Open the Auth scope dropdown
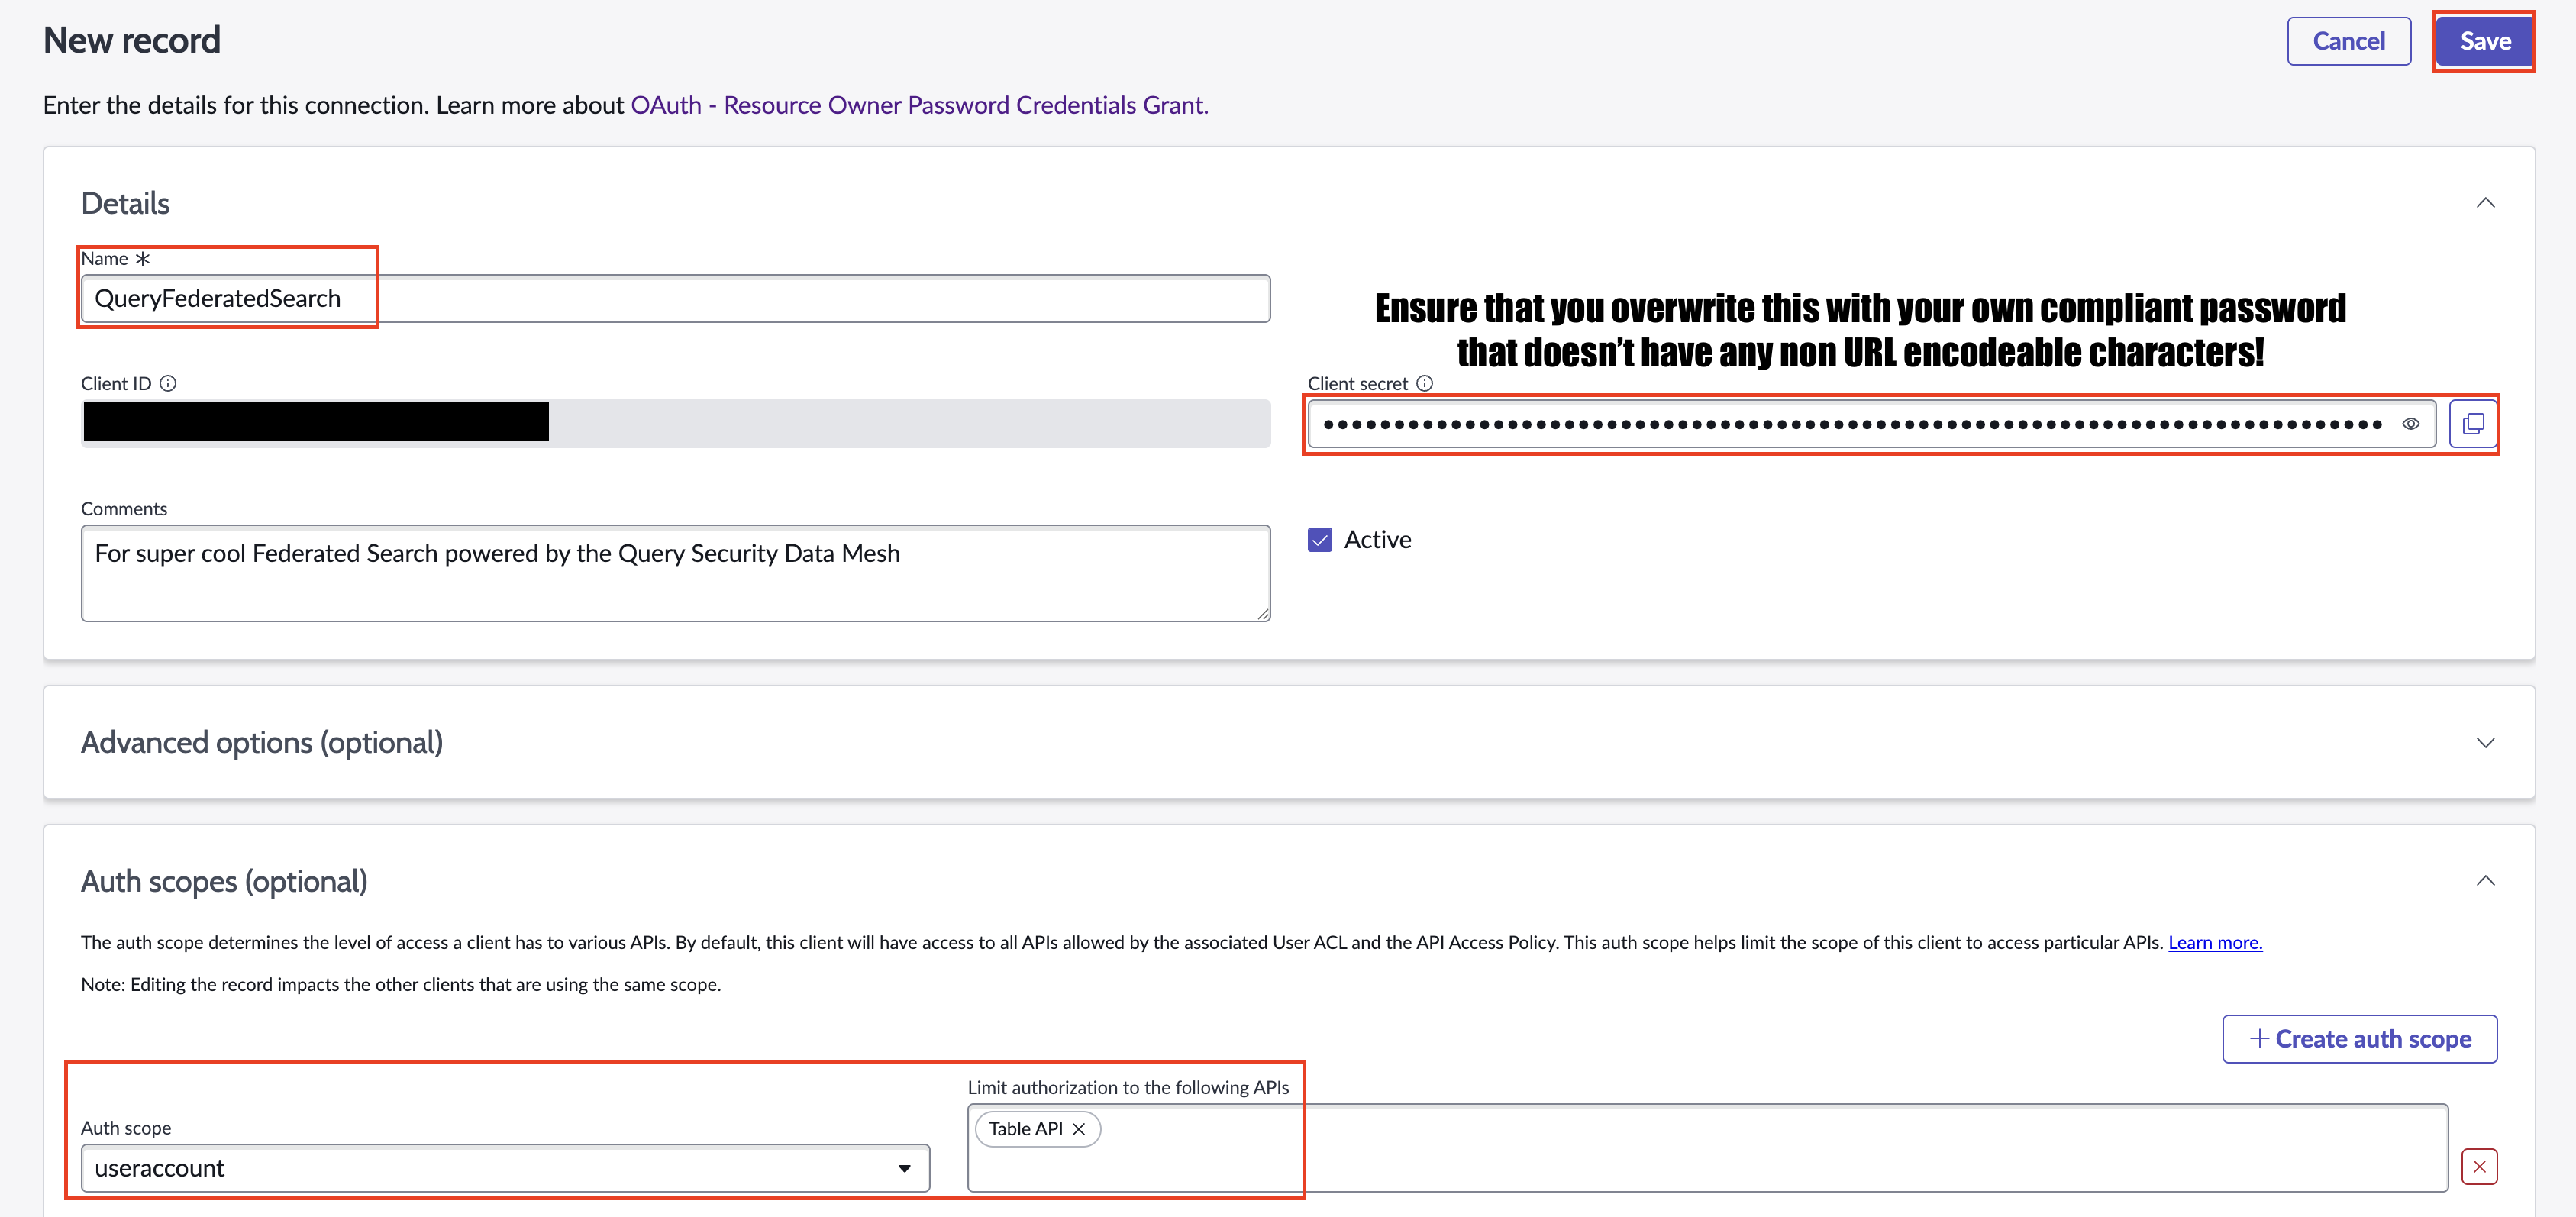The width and height of the screenshot is (2576, 1217). click(505, 1168)
